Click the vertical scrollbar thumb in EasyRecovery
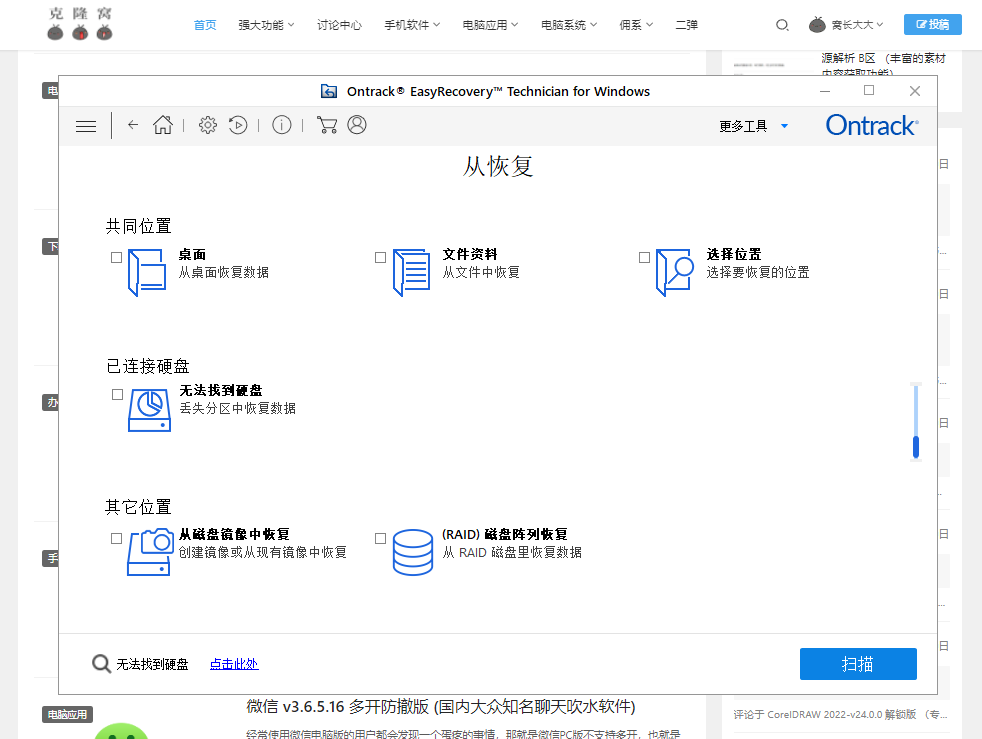 pos(916,447)
